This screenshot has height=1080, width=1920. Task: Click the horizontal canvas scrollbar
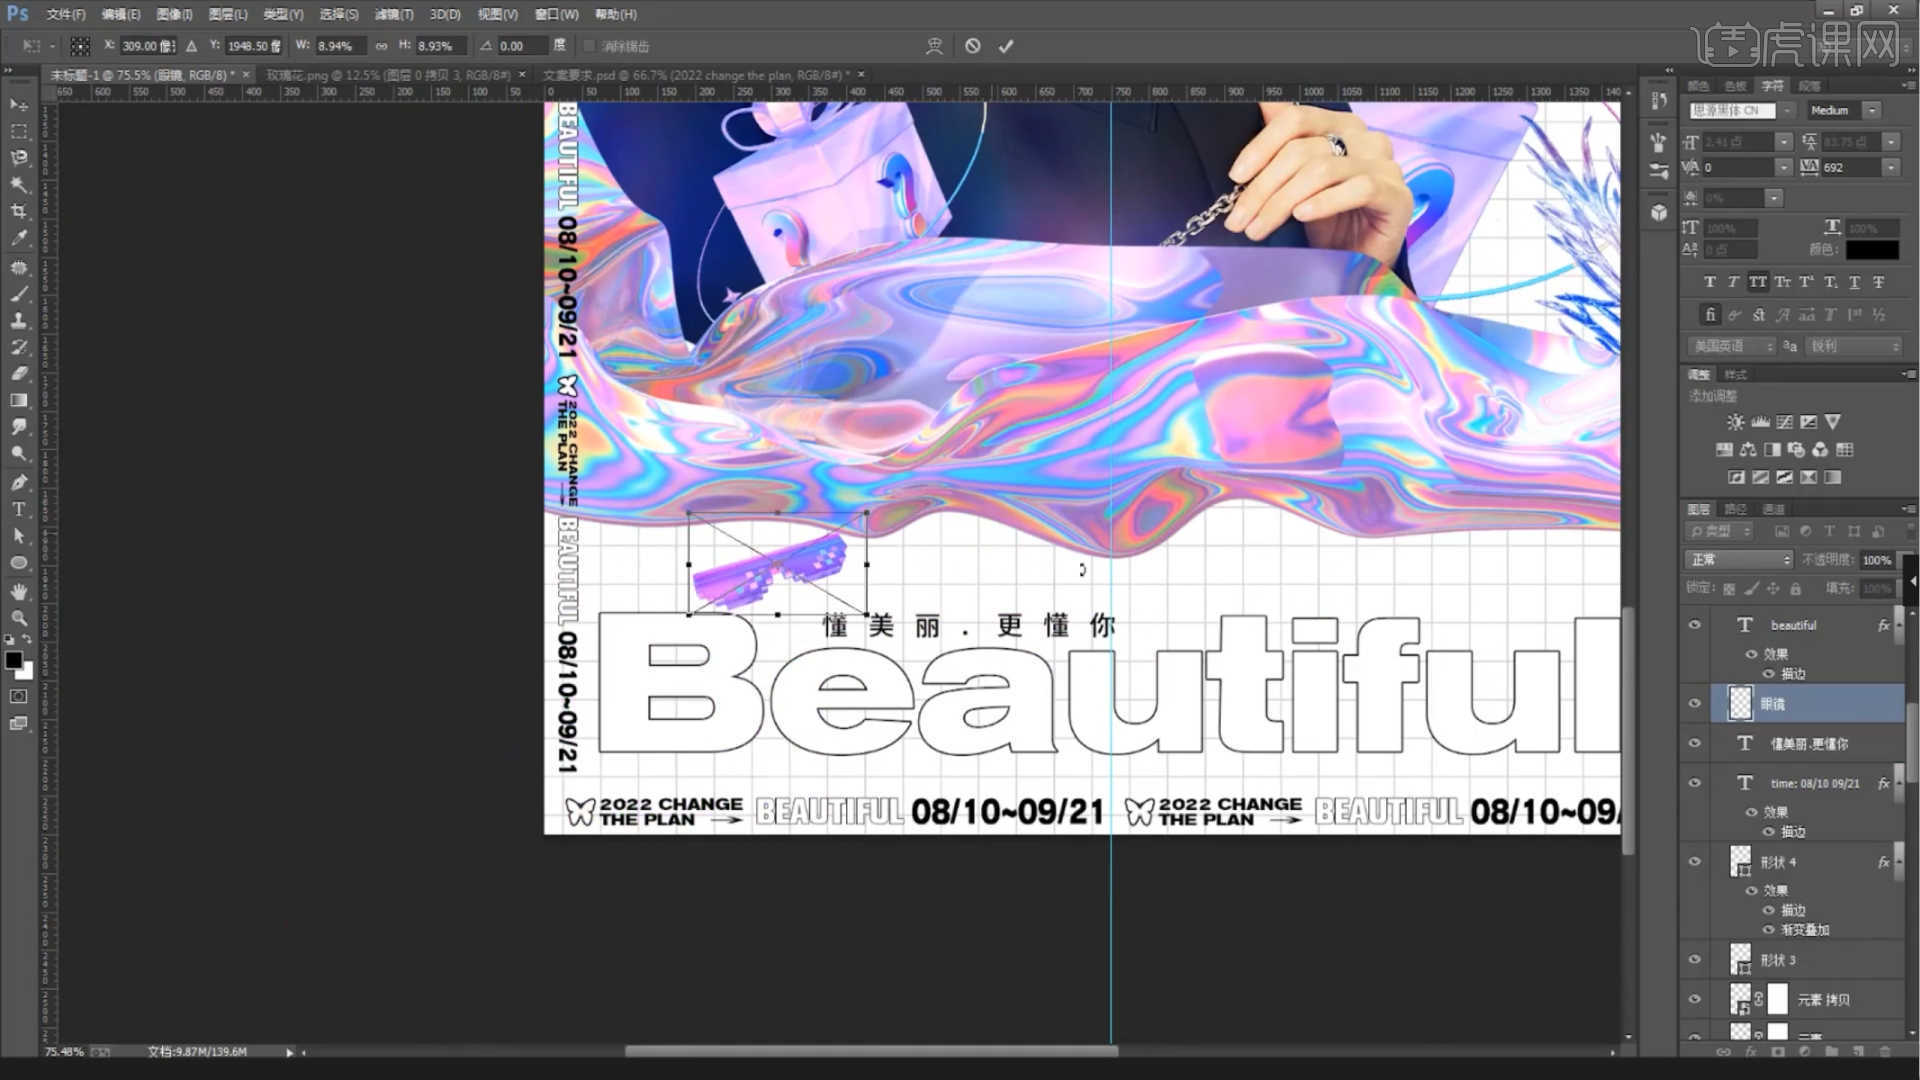(871, 1051)
